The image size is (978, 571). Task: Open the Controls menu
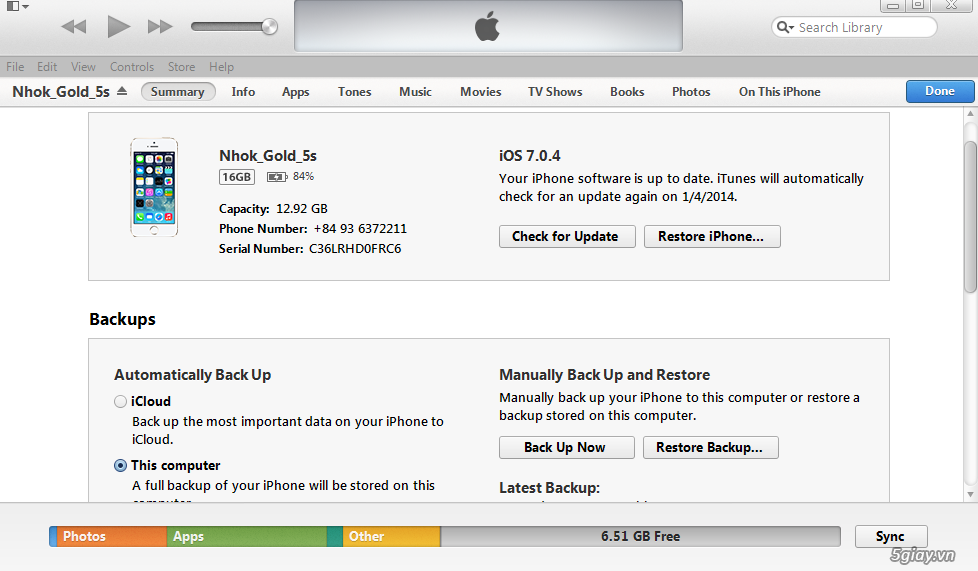(x=132, y=67)
